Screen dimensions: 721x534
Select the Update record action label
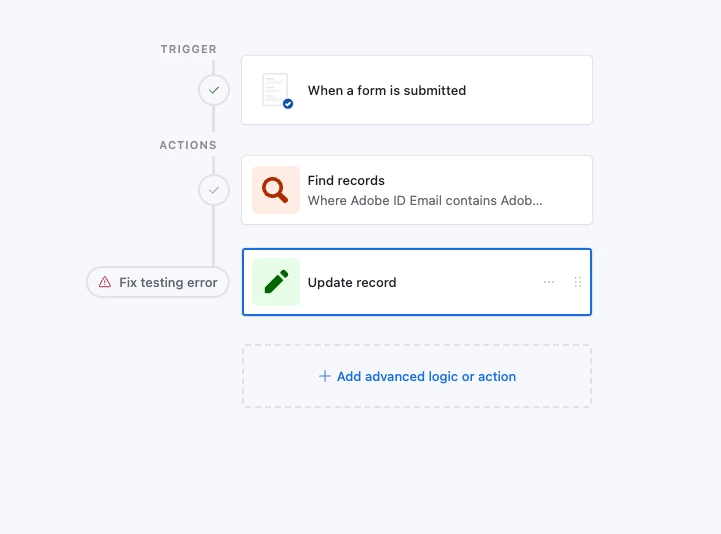[x=352, y=282]
